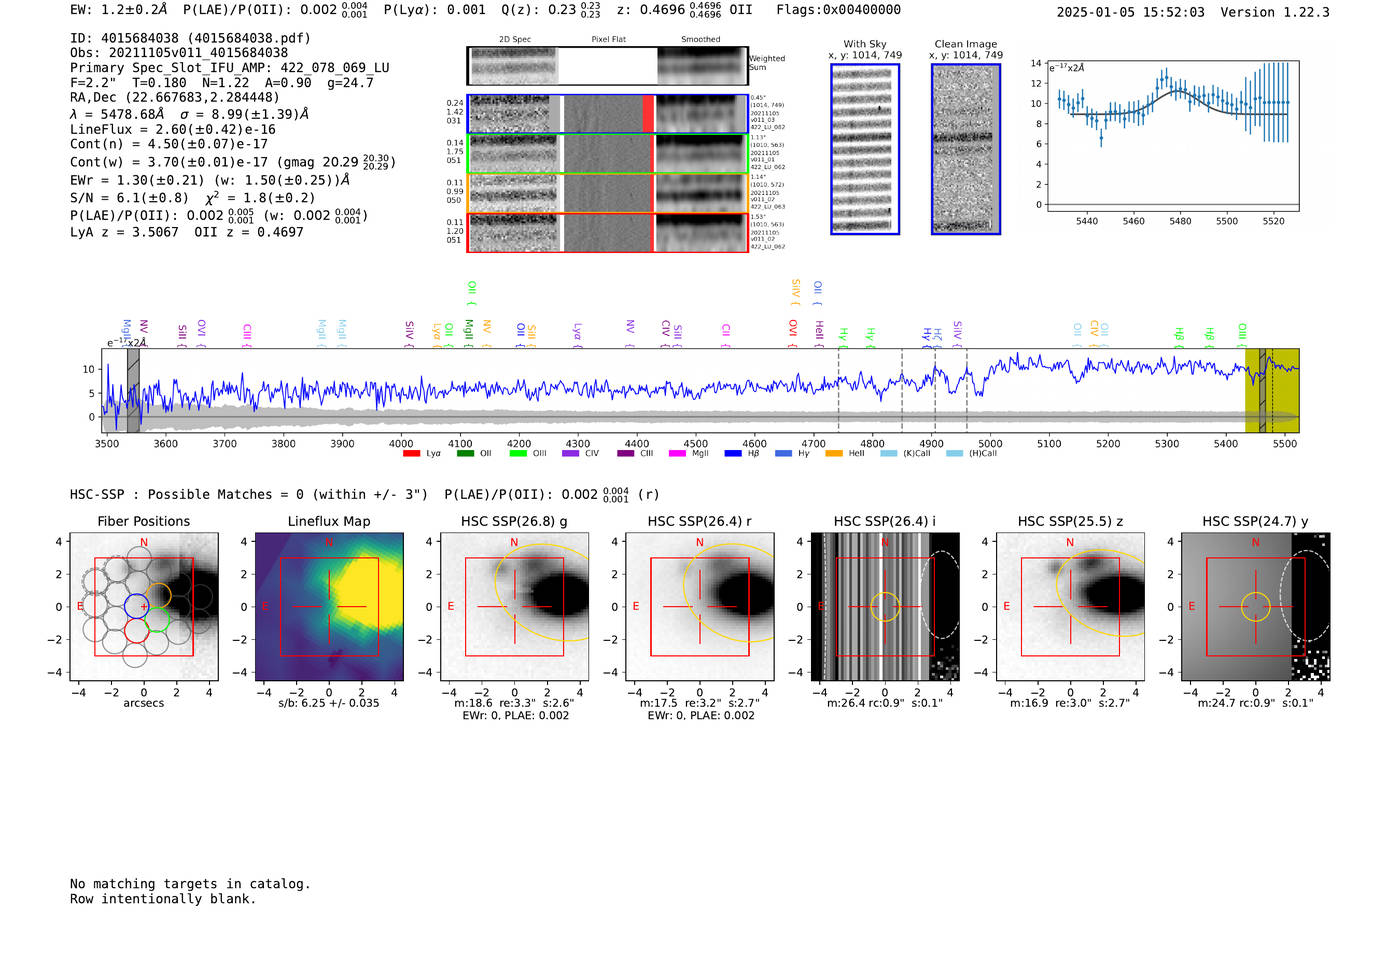1400x953 pixels.
Task: Open the HSC SSP(24.7) y image
Action: pyautogui.click(x=1255, y=606)
